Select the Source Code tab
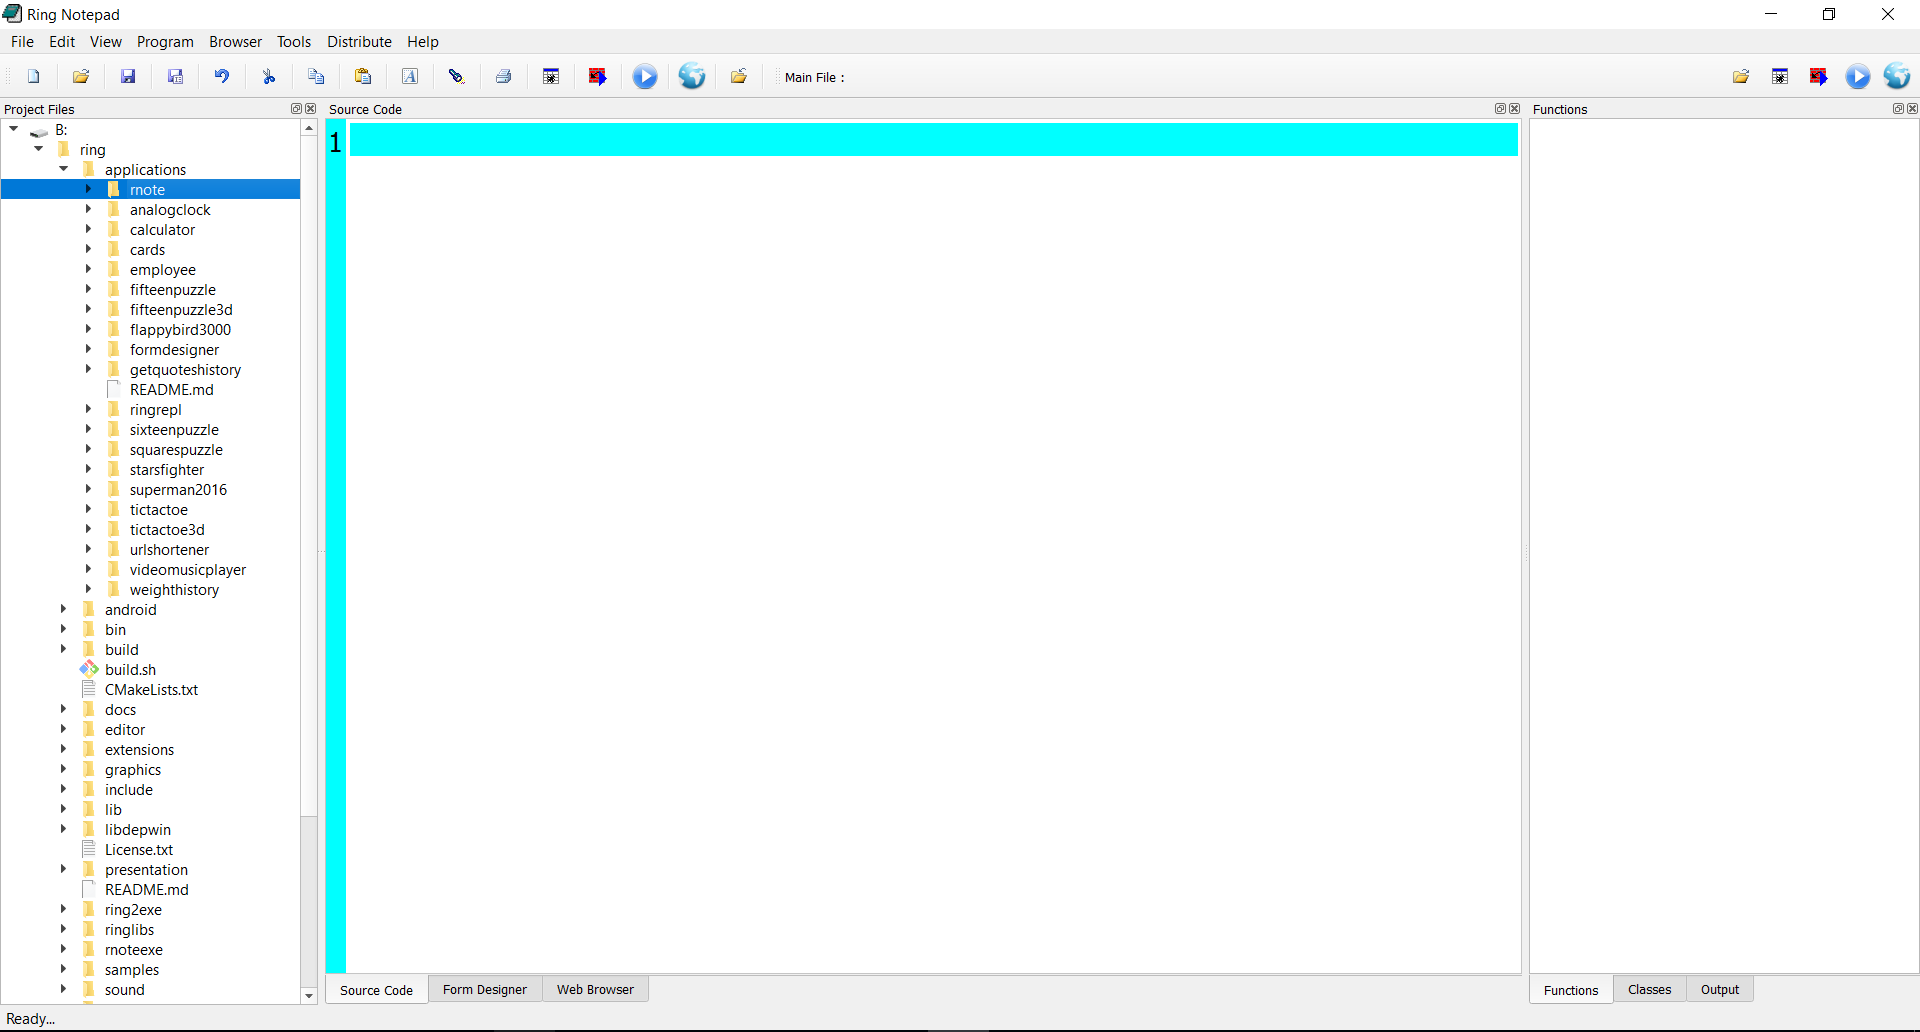The height and width of the screenshot is (1032, 1920). [x=376, y=990]
